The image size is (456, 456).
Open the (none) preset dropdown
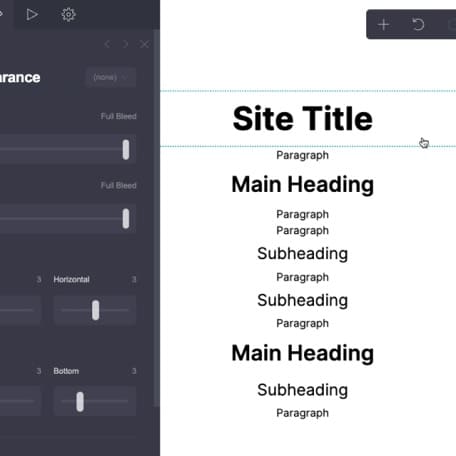pyautogui.click(x=111, y=77)
